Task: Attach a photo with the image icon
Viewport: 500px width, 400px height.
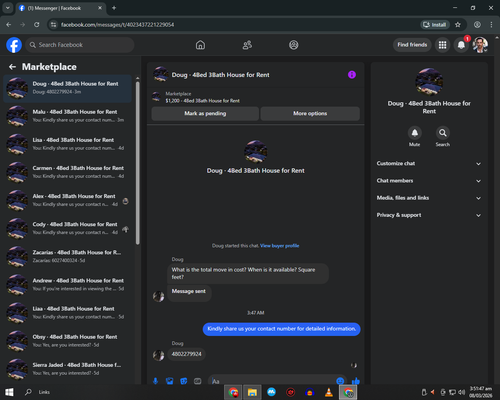Action: pos(170,381)
